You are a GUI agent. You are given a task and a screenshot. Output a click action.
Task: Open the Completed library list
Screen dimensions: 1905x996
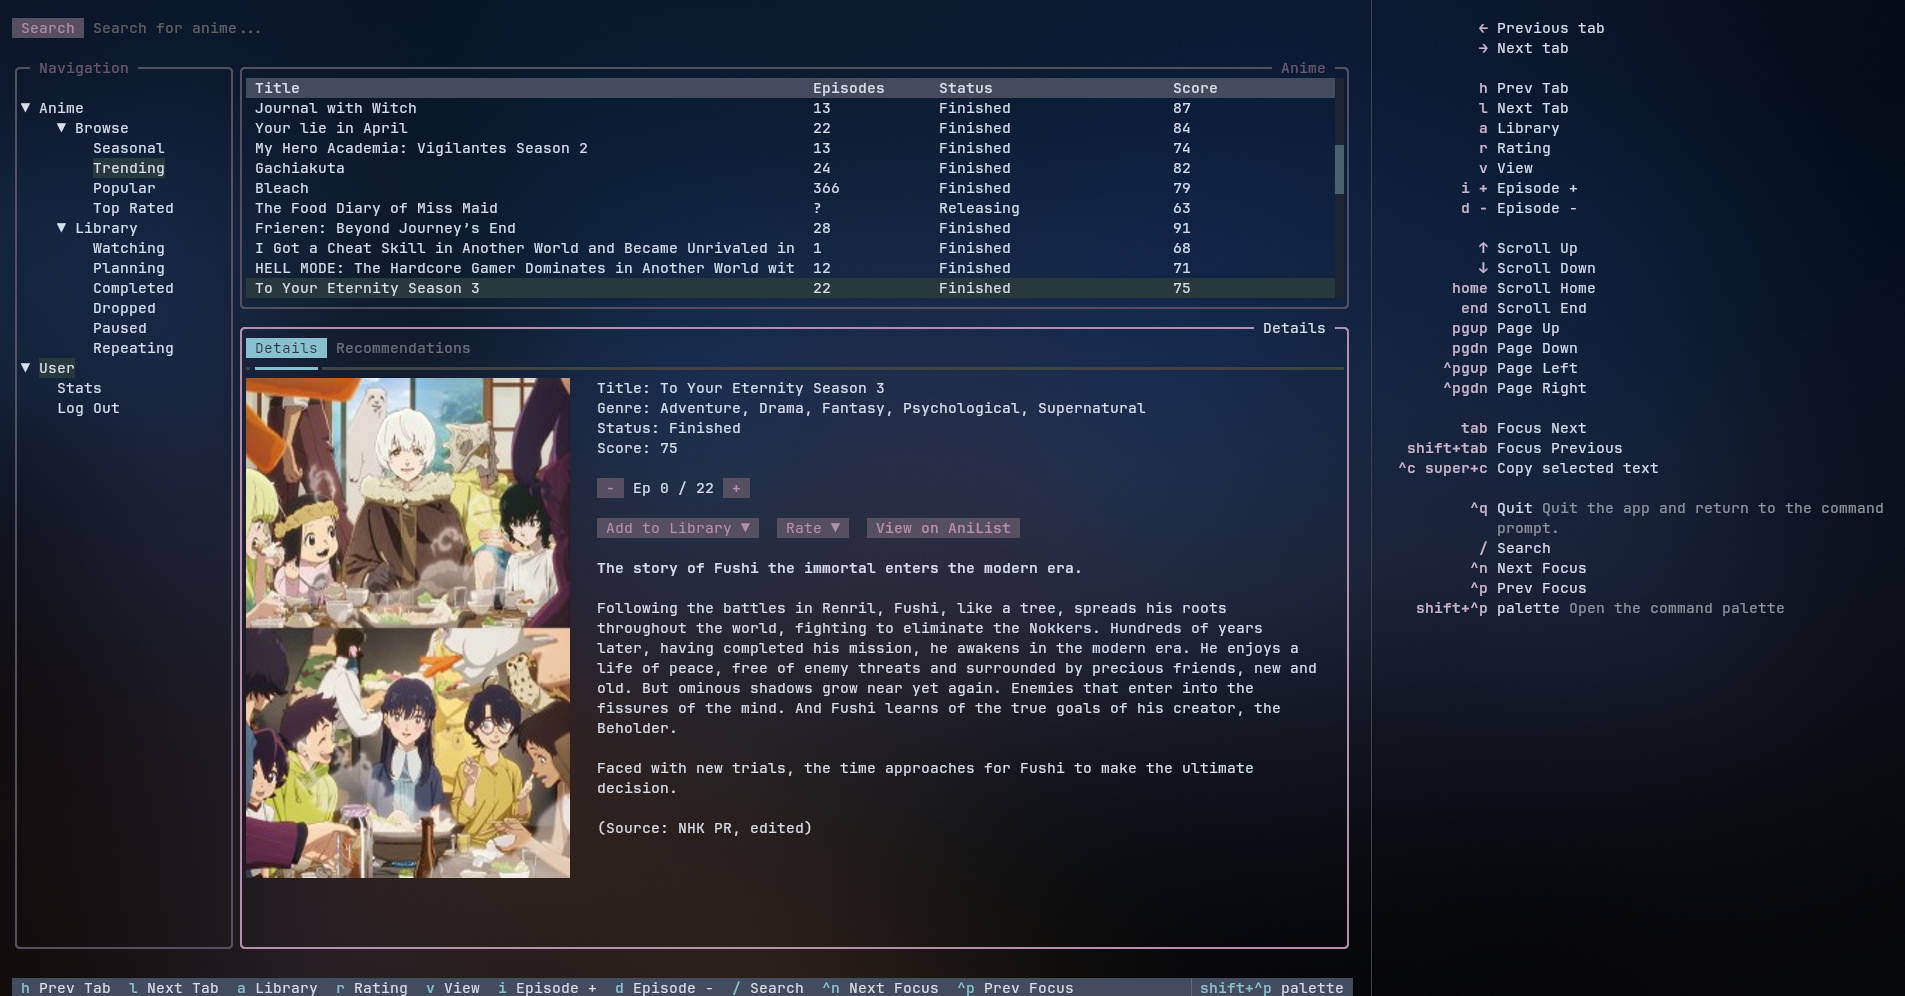(132, 287)
